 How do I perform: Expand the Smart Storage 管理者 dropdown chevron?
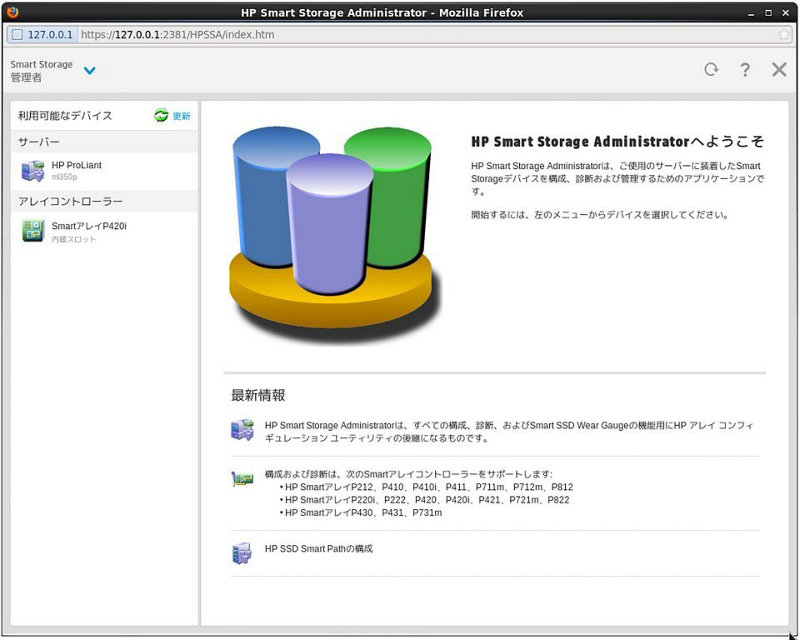[x=89, y=71]
